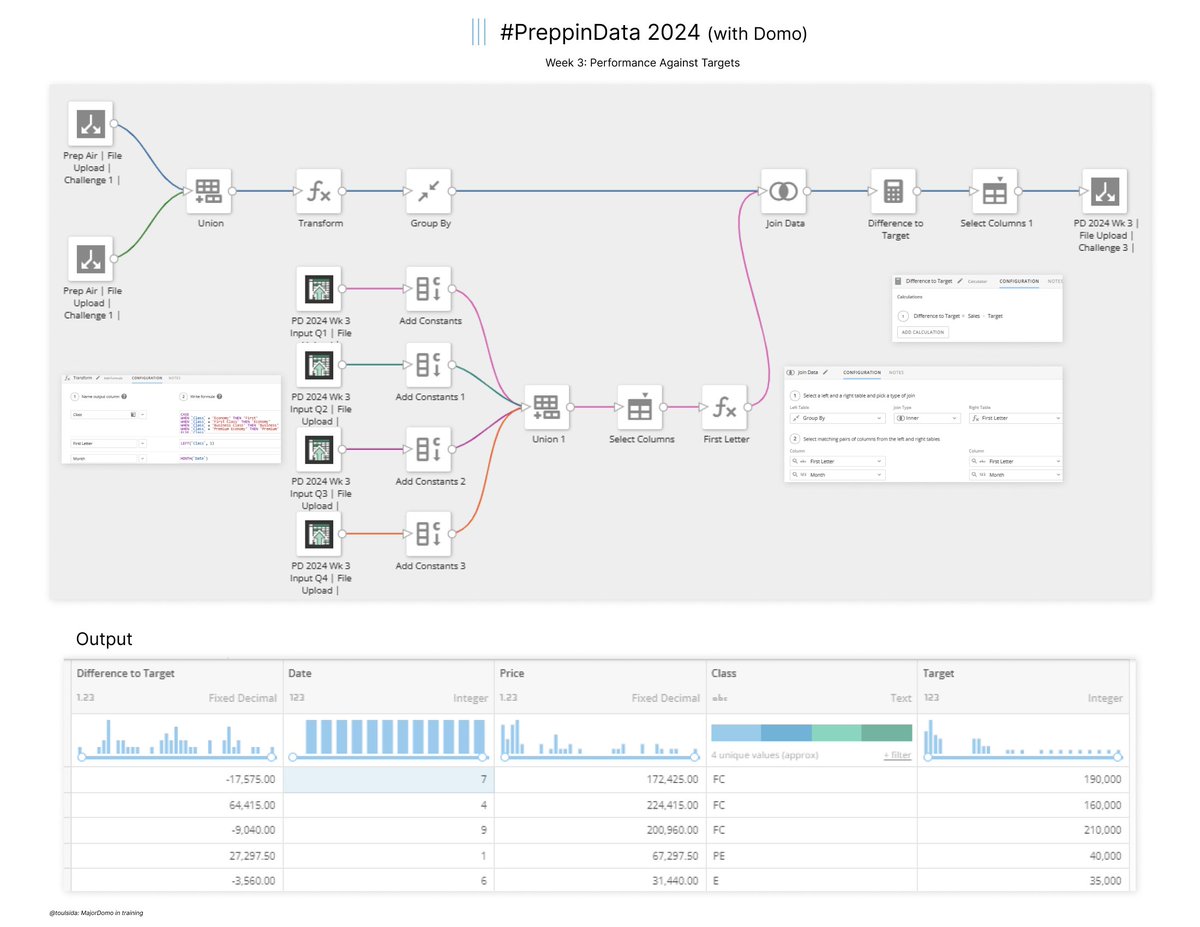Click the PD 2024 Wk 3 Challenge 3 output tile
Screen dimensions: 1200x927
pos(1105,190)
